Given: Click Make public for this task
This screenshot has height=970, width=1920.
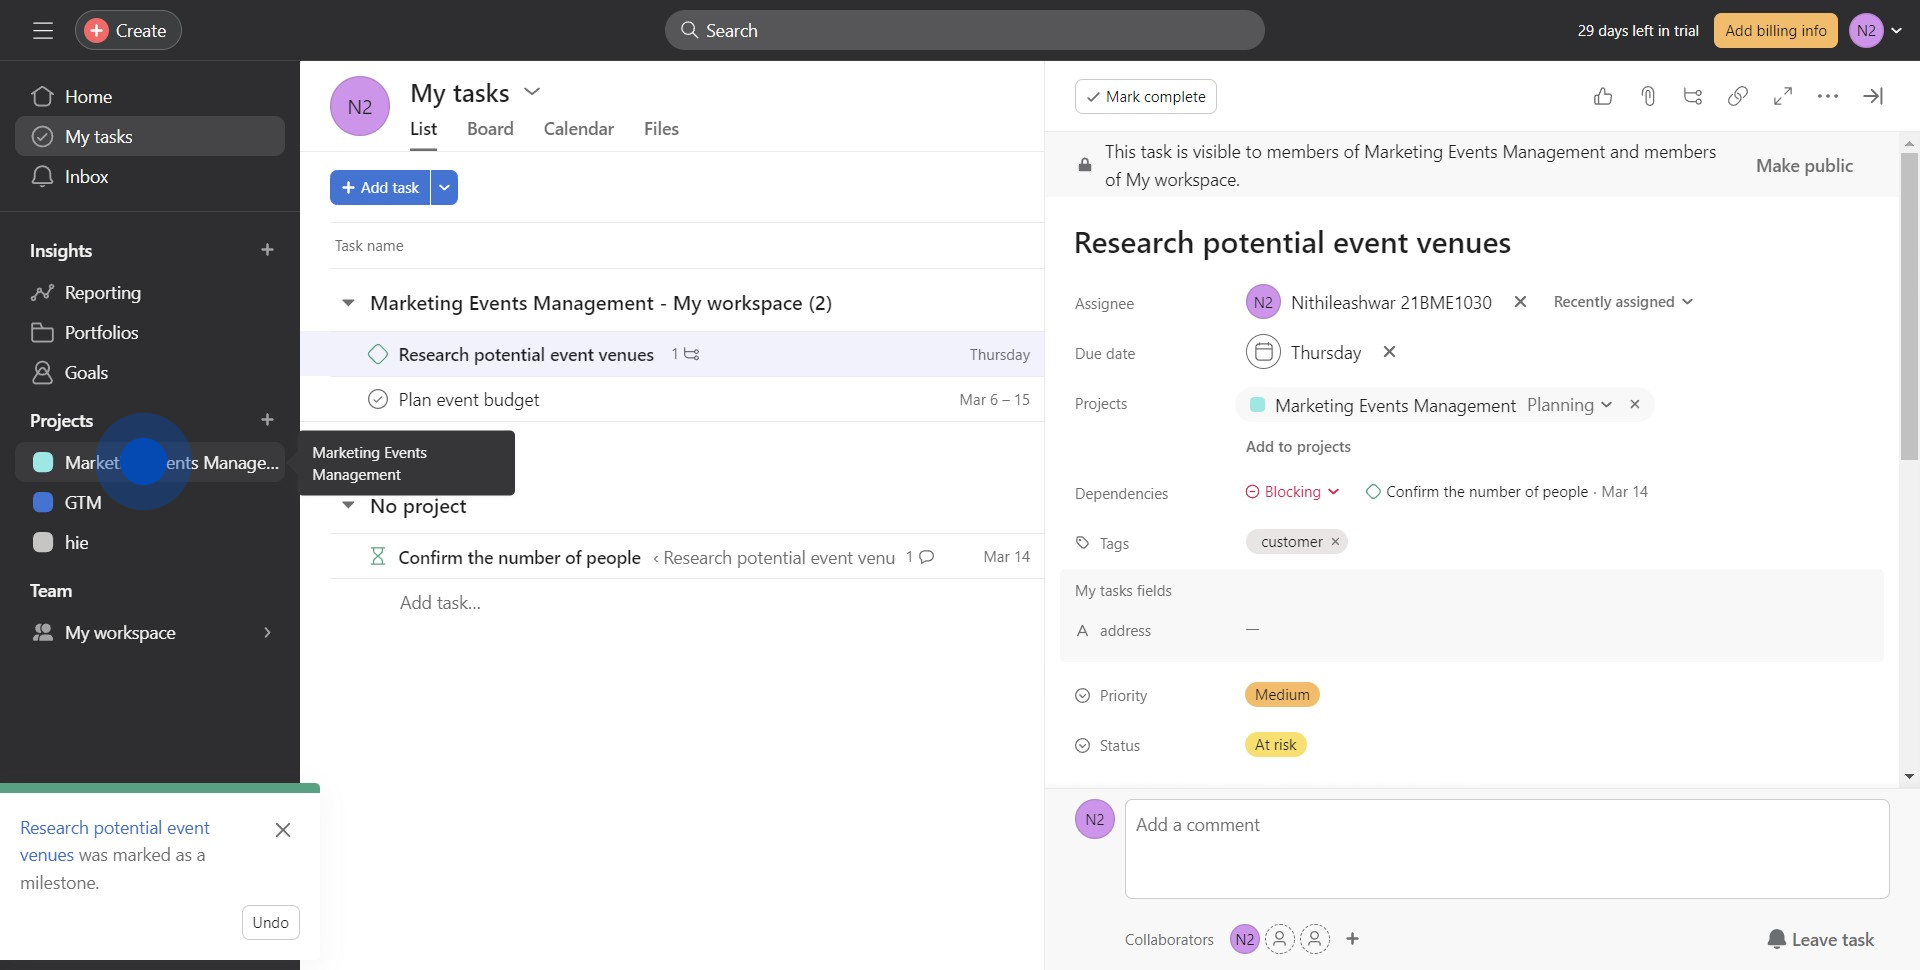Looking at the screenshot, I should (1803, 165).
